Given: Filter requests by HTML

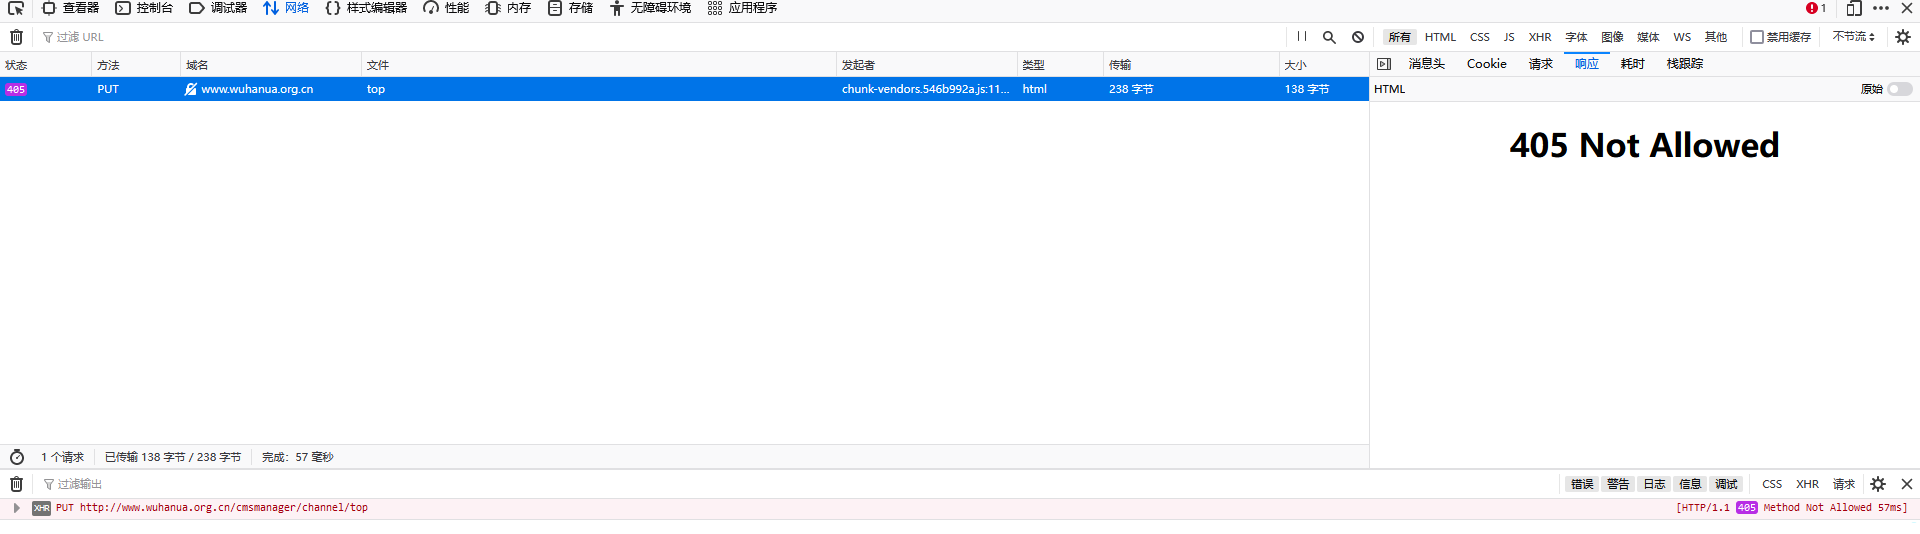Looking at the screenshot, I should (x=1440, y=37).
